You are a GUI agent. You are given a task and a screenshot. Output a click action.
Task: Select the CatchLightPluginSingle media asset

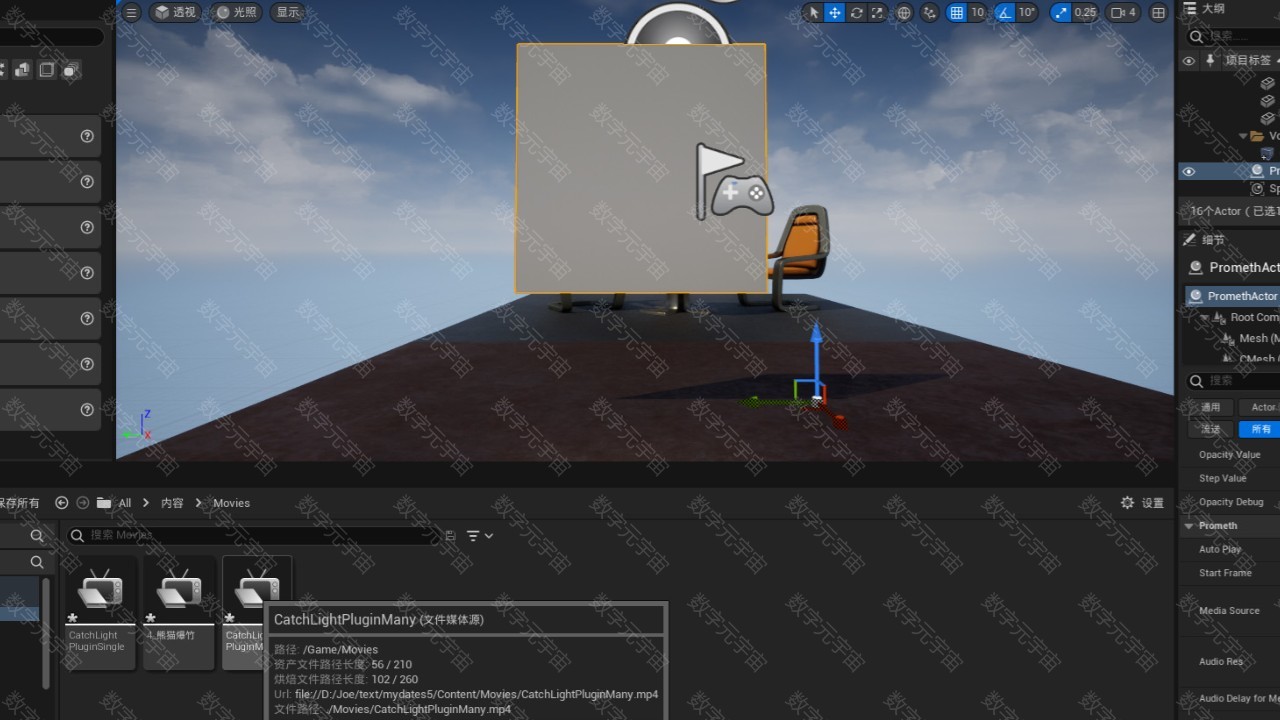[x=100, y=612]
